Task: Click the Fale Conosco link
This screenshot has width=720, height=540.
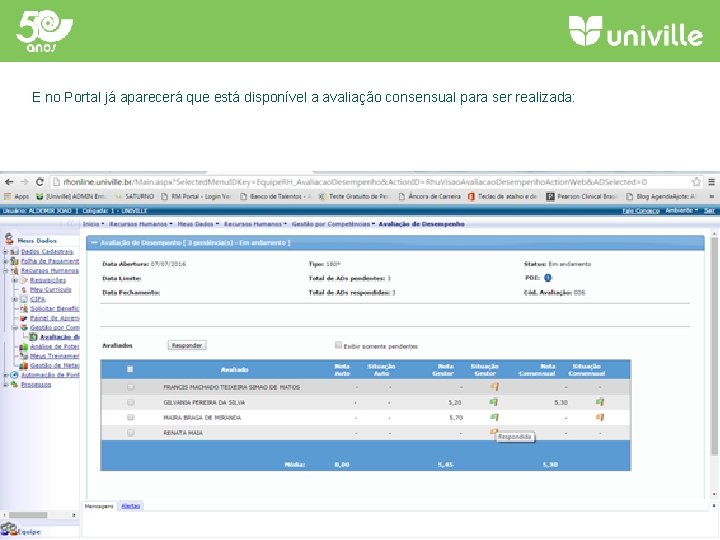Action: click(x=641, y=211)
